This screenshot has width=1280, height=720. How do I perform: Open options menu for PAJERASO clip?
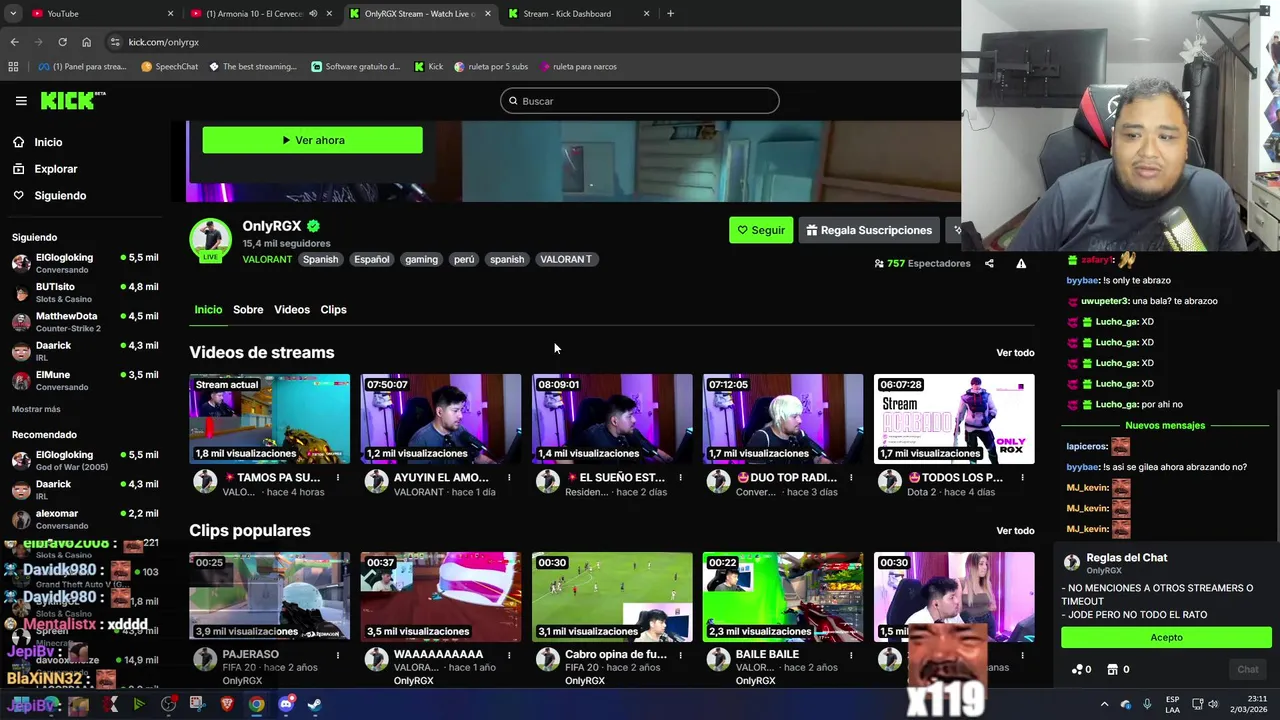coord(338,656)
